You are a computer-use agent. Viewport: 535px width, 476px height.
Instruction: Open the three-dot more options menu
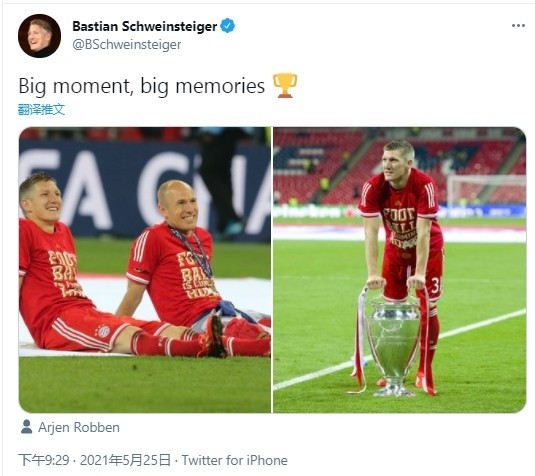pos(518,26)
